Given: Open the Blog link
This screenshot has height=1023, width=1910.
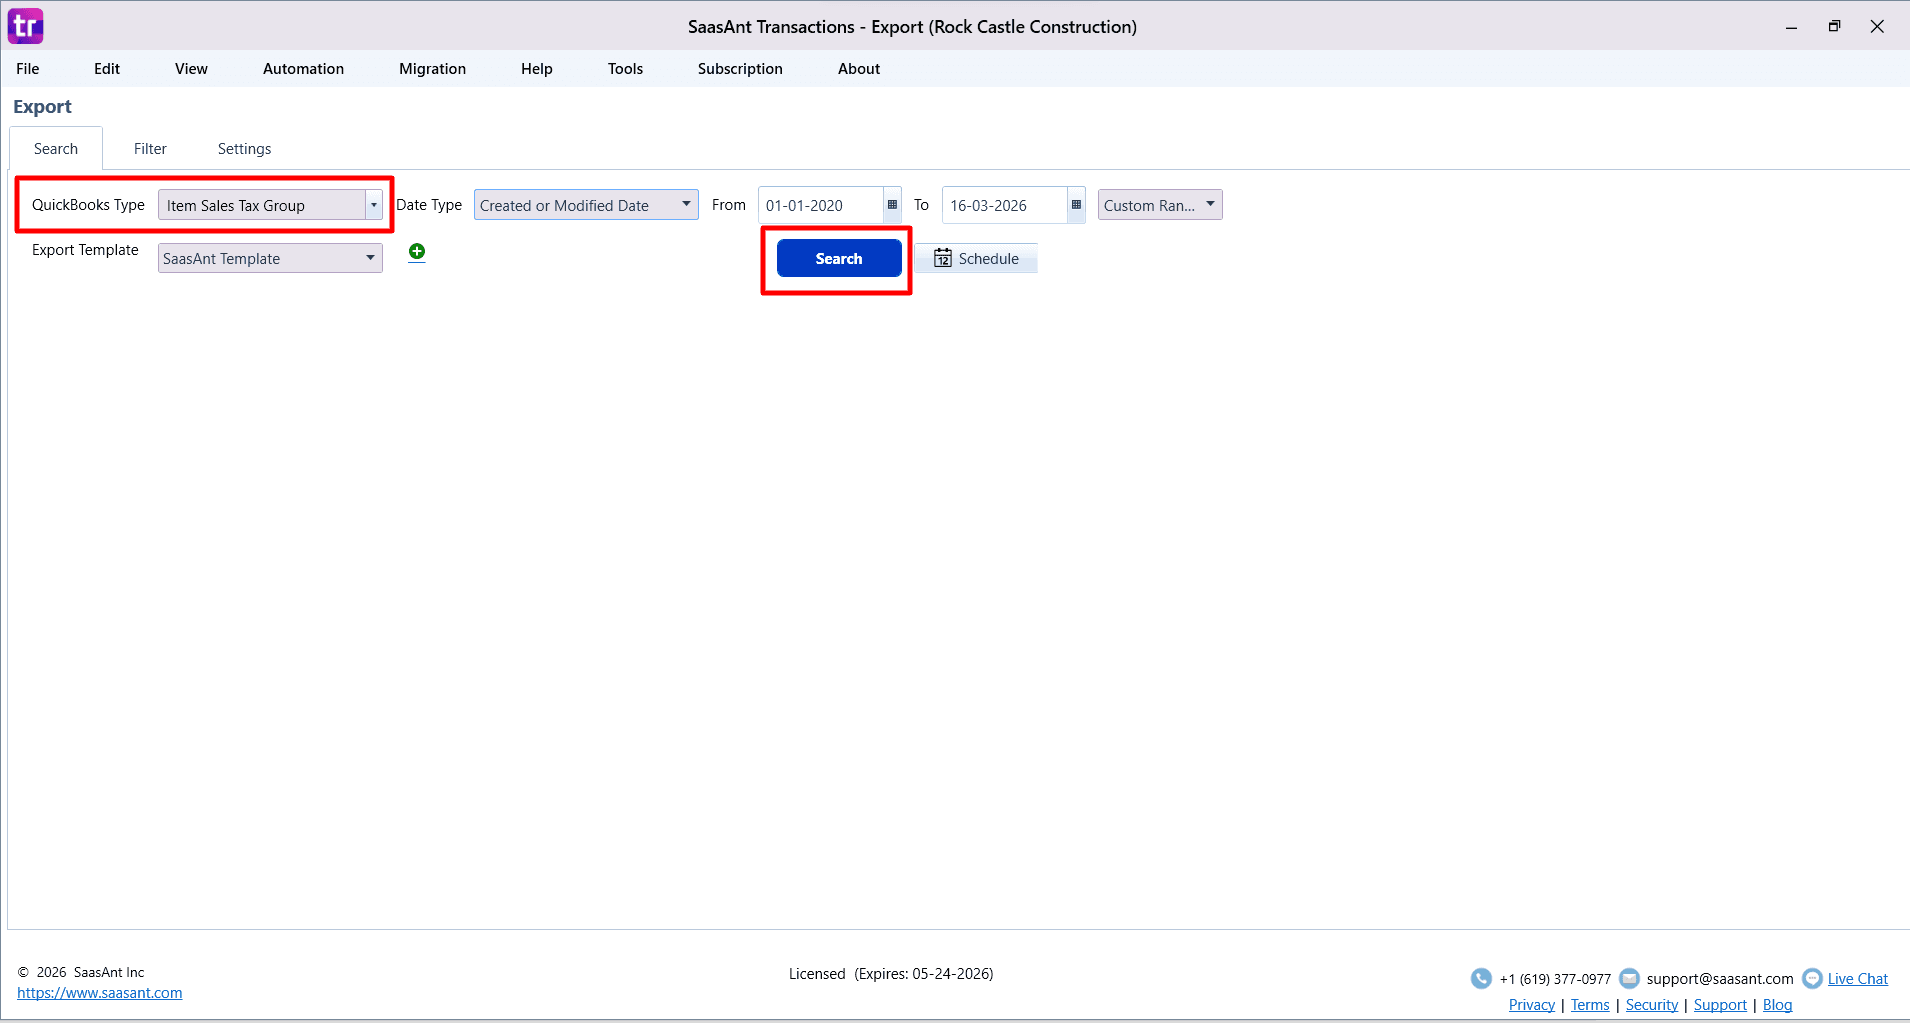Looking at the screenshot, I should click(x=1777, y=1005).
